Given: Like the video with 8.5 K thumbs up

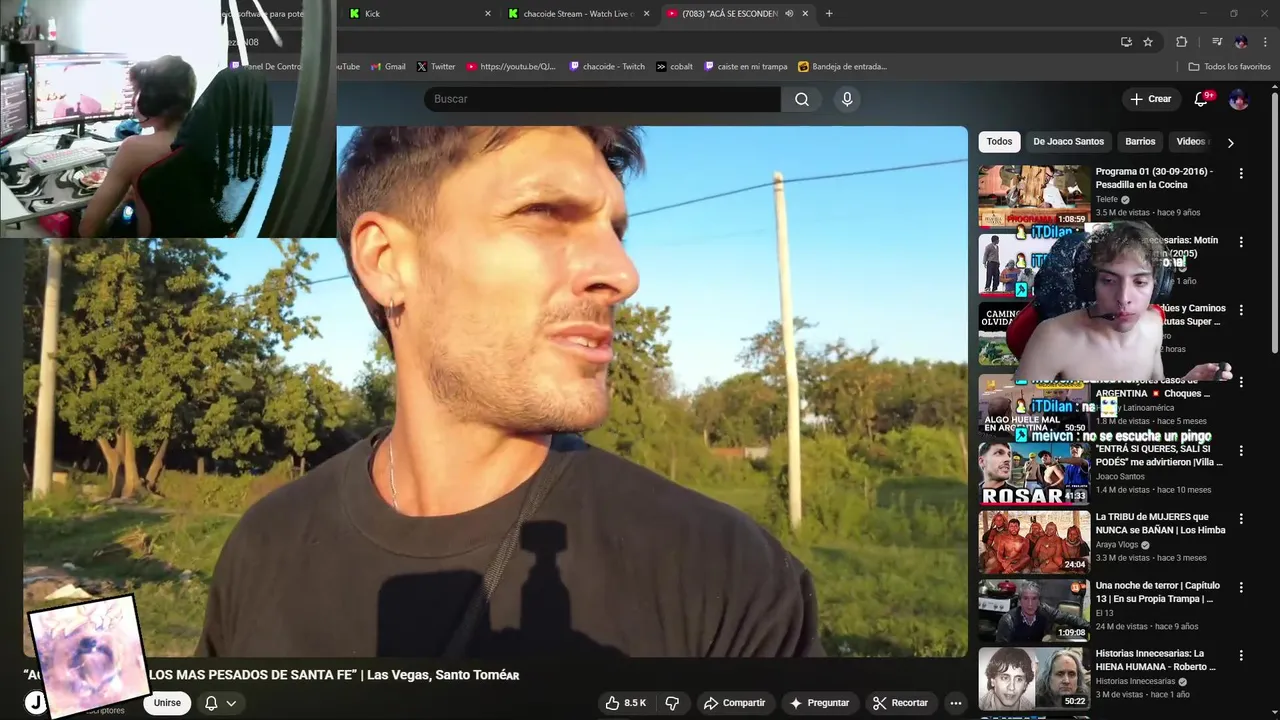Looking at the screenshot, I should tap(625, 703).
